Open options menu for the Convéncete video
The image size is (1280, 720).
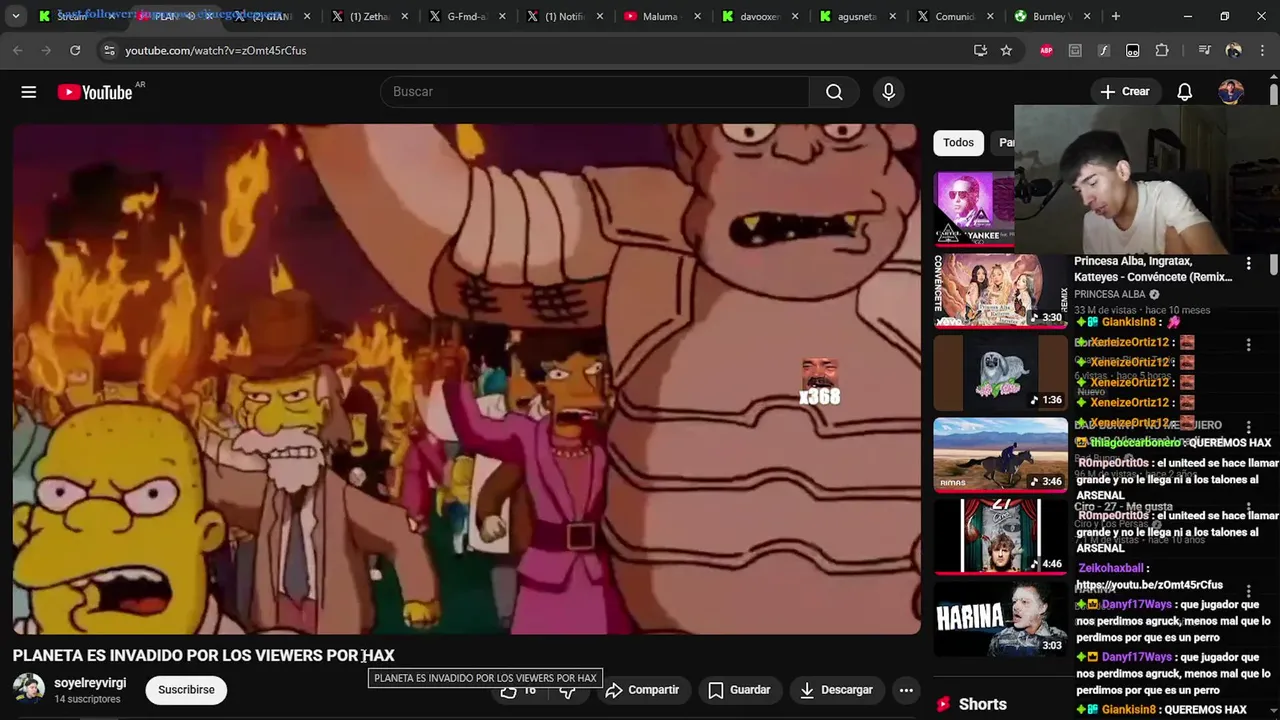click(x=1248, y=263)
